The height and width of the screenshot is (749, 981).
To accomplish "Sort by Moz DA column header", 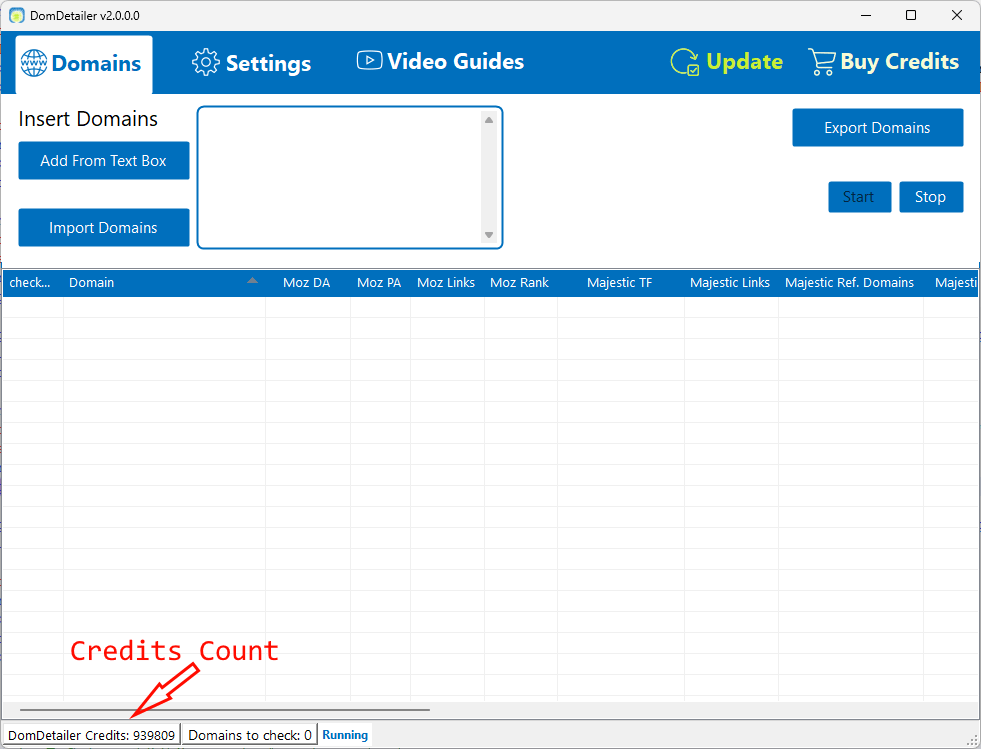I will [x=306, y=283].
